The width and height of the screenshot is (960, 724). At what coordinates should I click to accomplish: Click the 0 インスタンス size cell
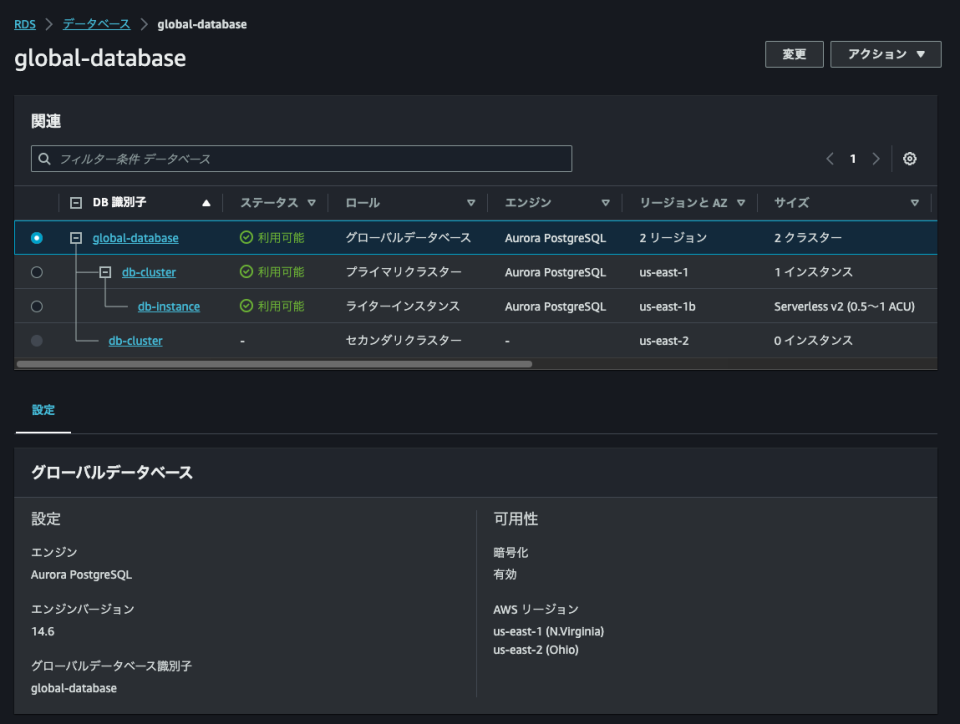coord(813,340)
